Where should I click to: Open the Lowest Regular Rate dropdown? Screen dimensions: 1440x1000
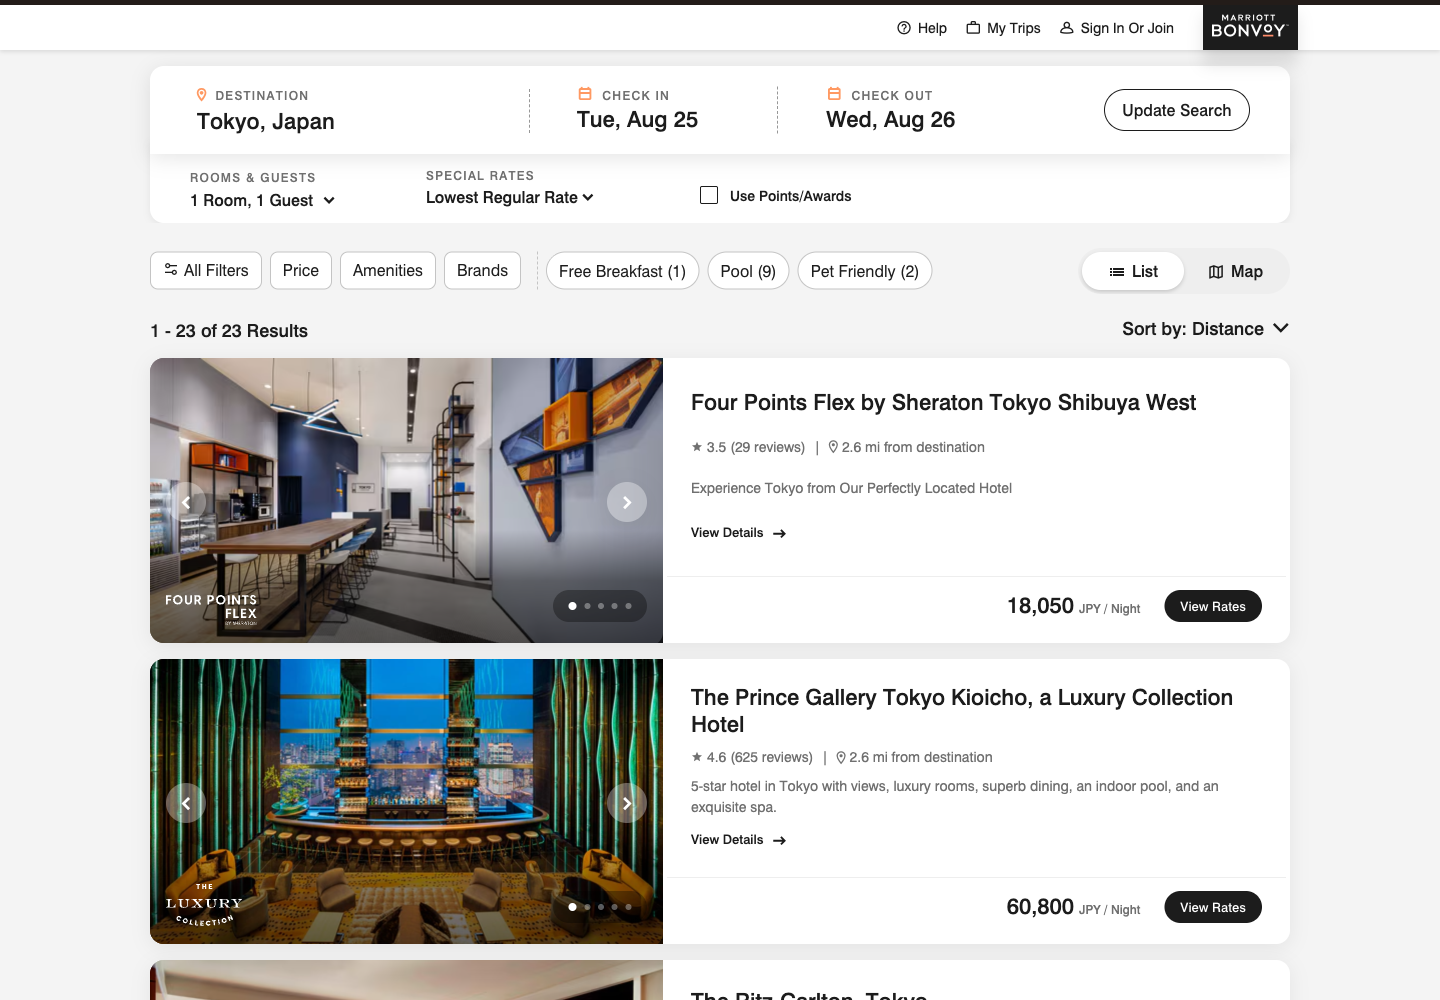tap(510, 197)
